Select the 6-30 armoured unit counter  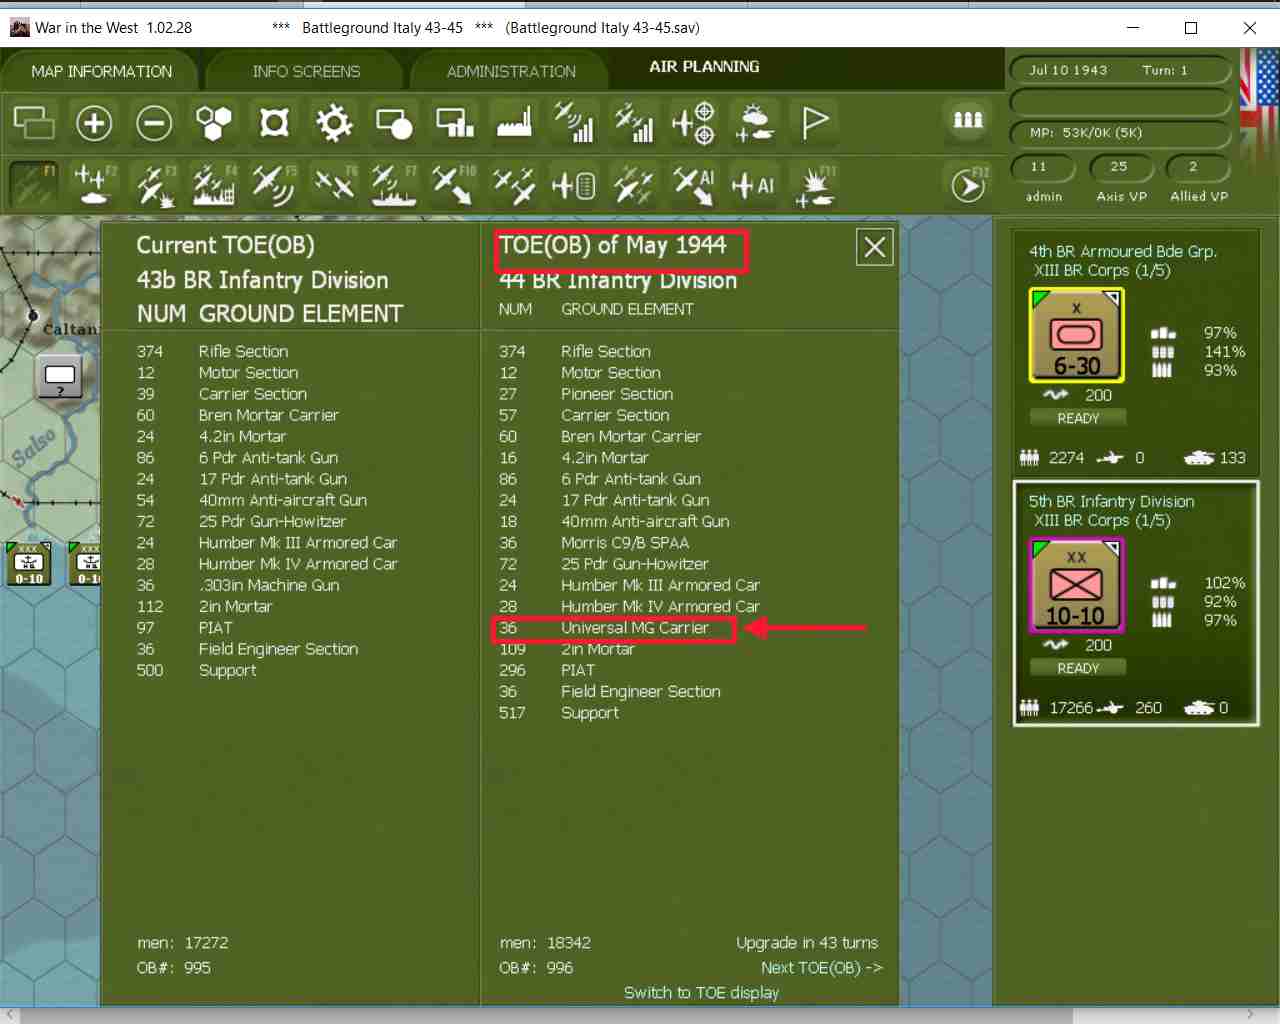(1077, 335)
